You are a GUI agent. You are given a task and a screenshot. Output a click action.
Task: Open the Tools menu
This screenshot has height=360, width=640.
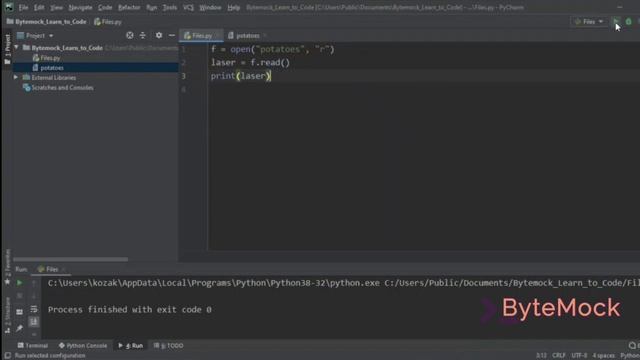pyautogui.click(x=169, y=7)
